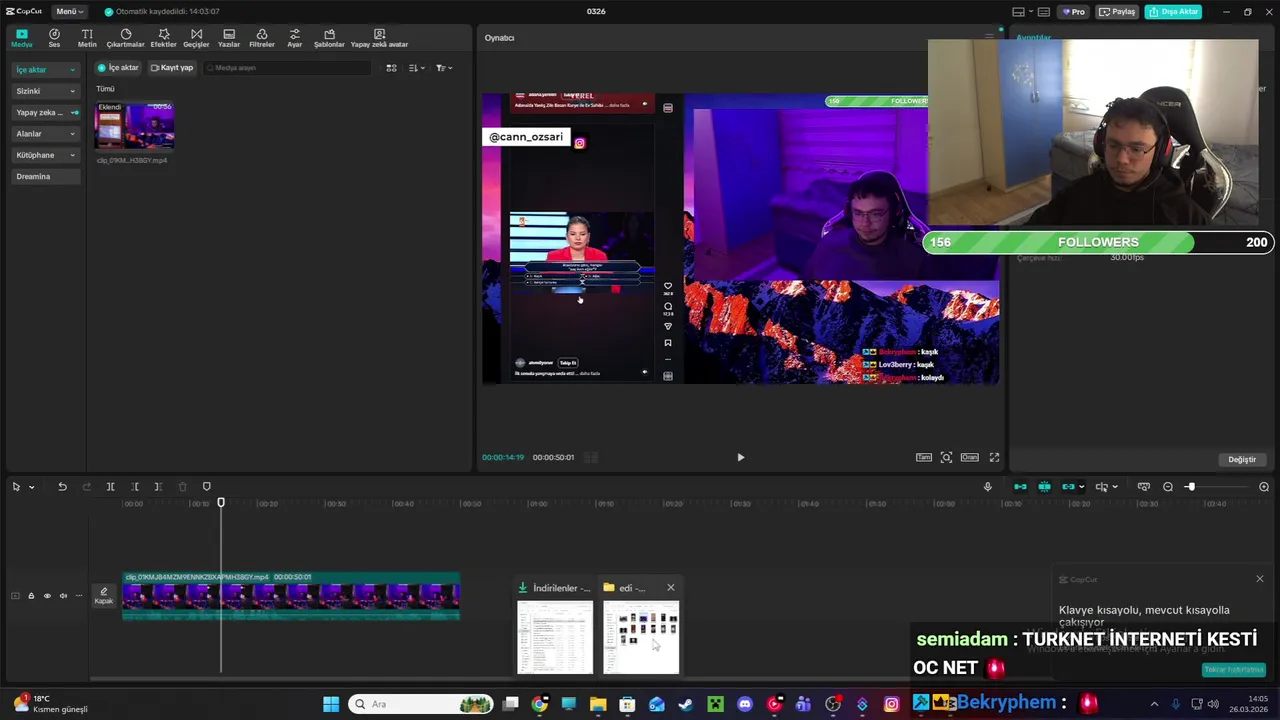Viewport: 1280px width, 720px height.
Task: Switch the media grid view layout
Action: pos(391,68)
